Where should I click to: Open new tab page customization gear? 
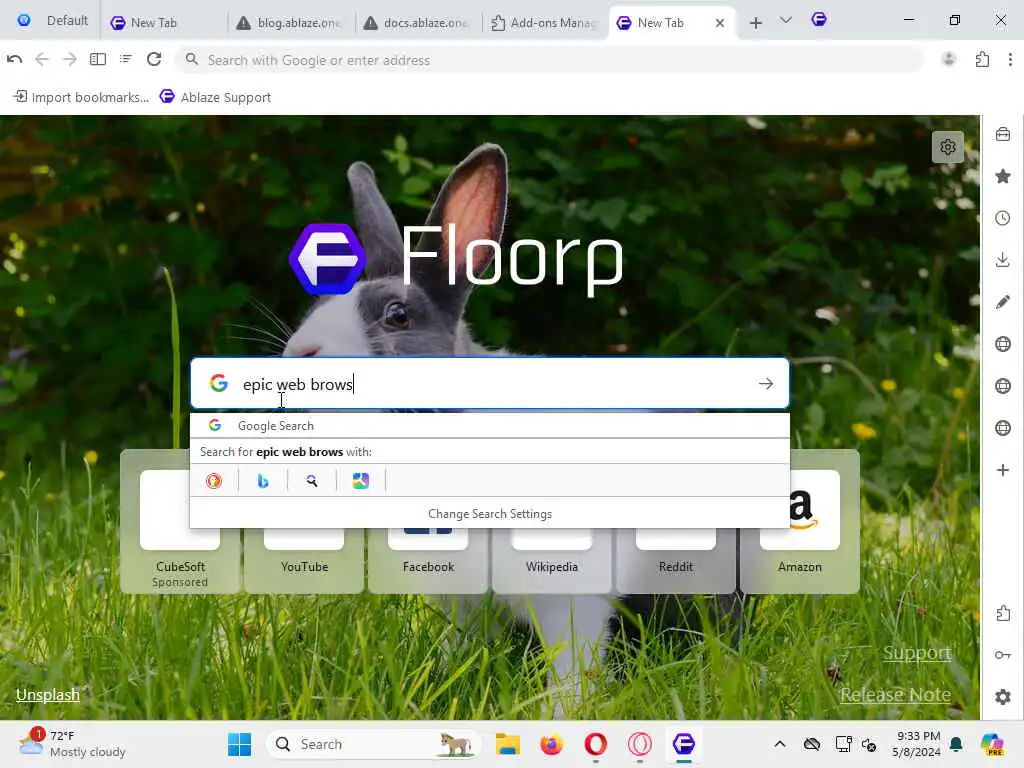click(x=948, y=148)
